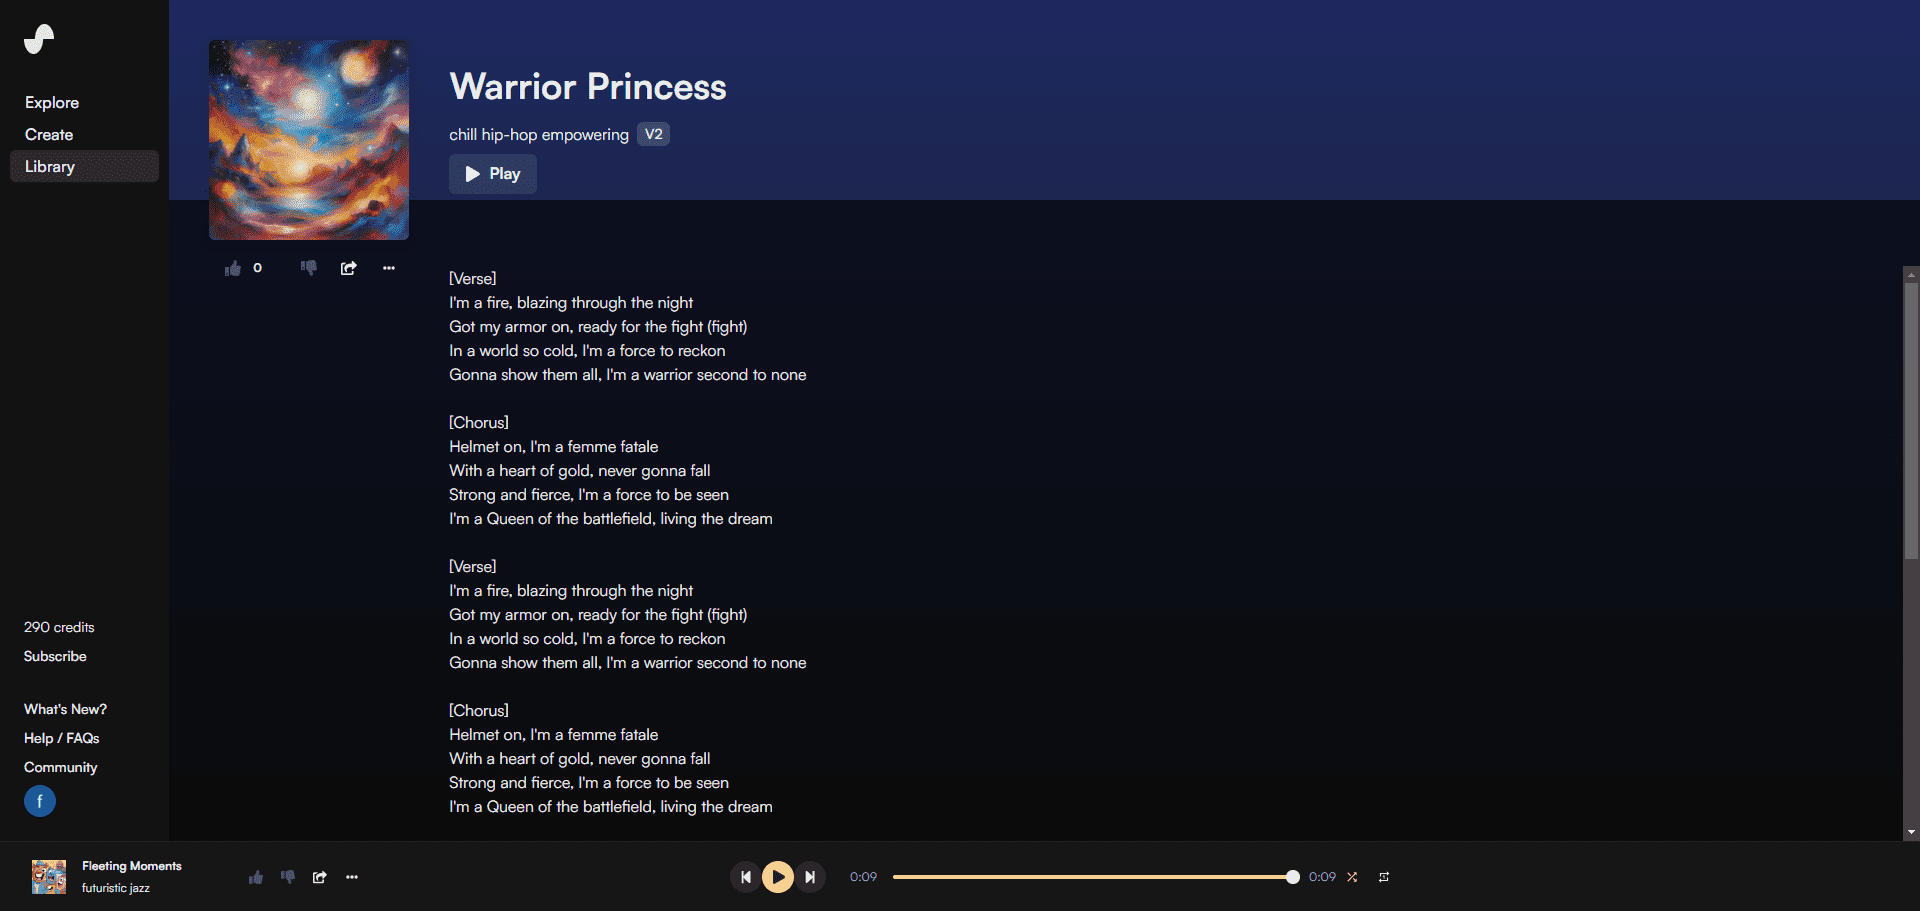1920x911 pixels.
Task: Toggle shuffle mode in player
Action: click(1352, 877)
